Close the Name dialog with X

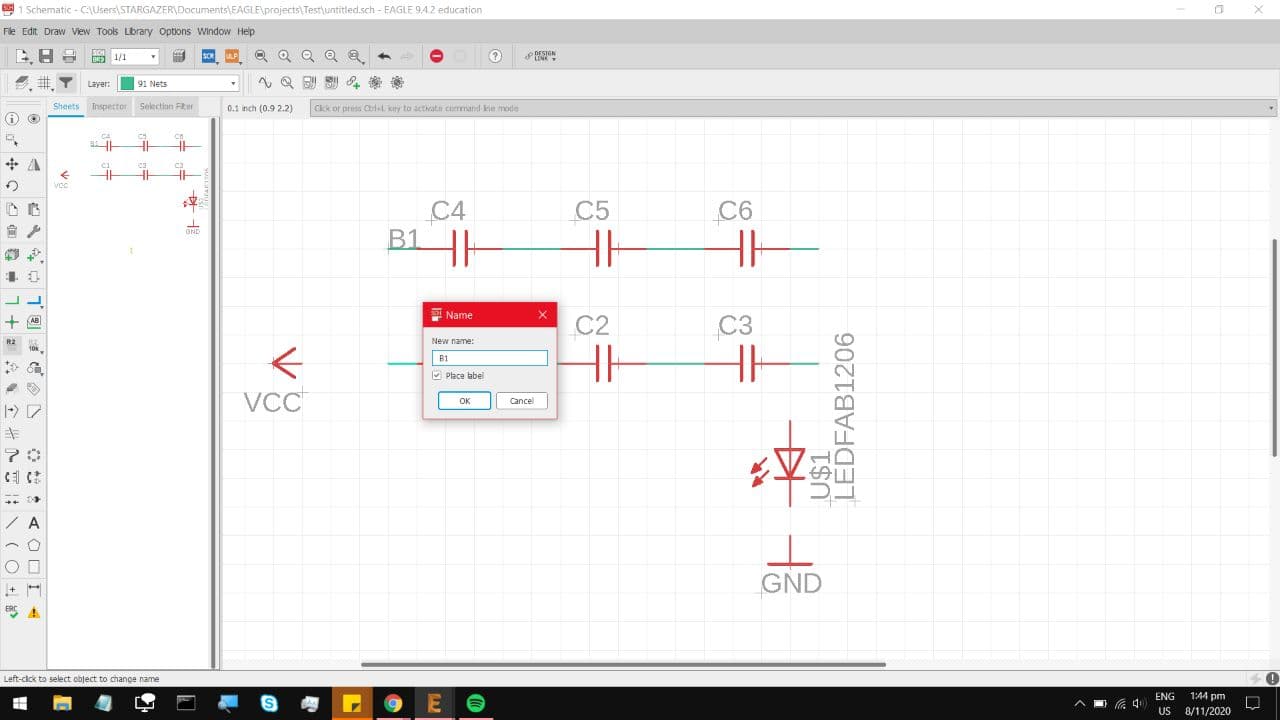pyautogui.click(x=543, y=315)
